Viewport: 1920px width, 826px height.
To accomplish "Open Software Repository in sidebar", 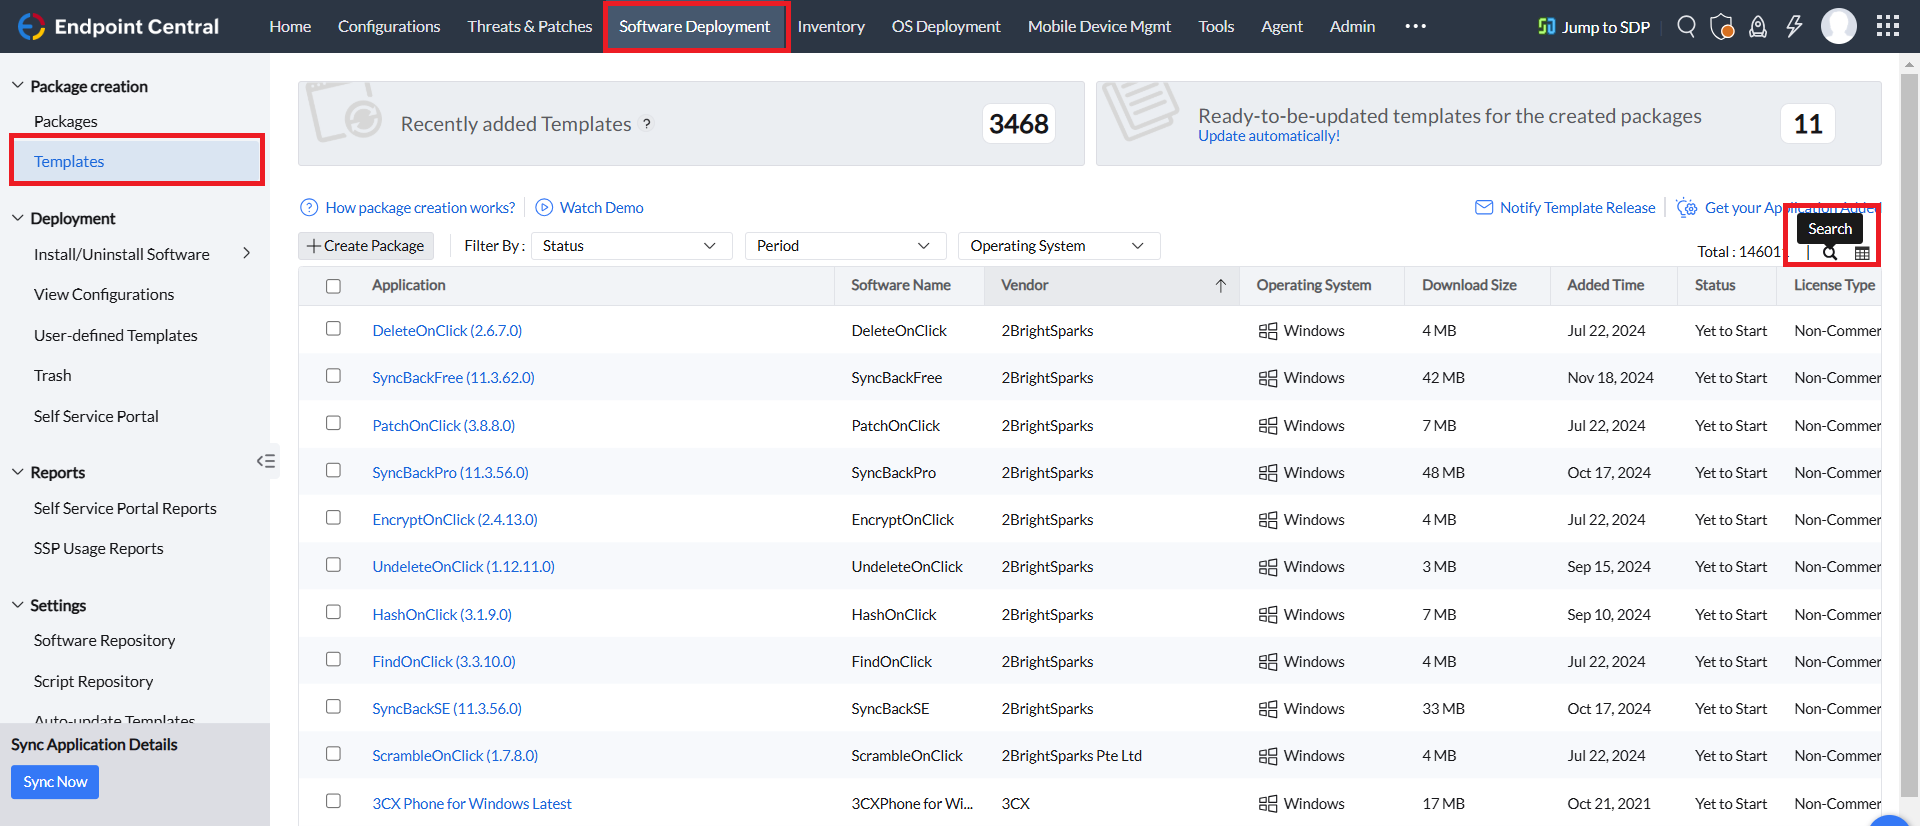I will [104, 641].
